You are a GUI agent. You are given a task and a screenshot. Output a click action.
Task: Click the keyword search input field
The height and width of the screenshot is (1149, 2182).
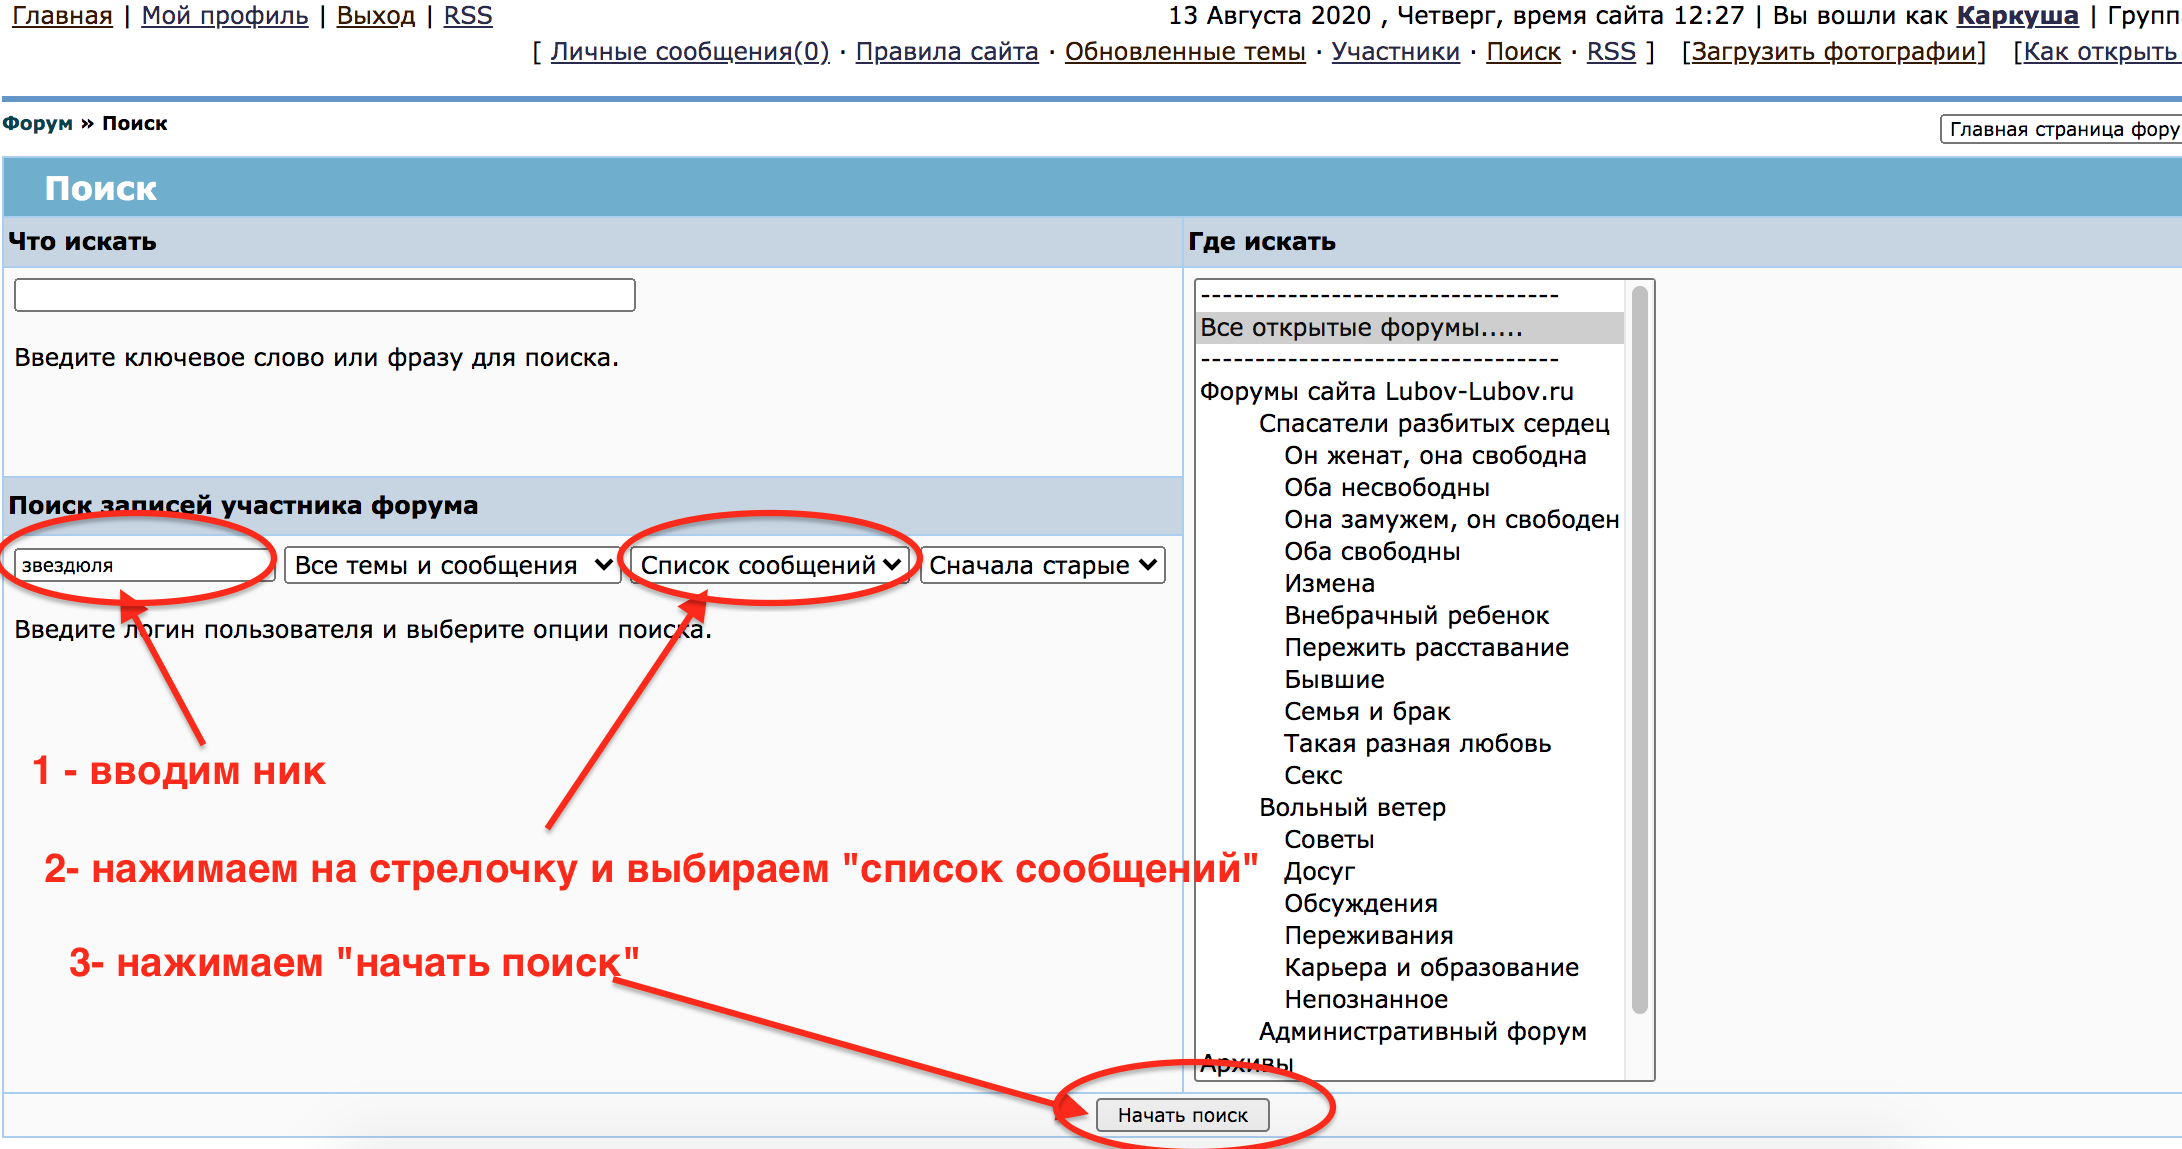point(324,295)
